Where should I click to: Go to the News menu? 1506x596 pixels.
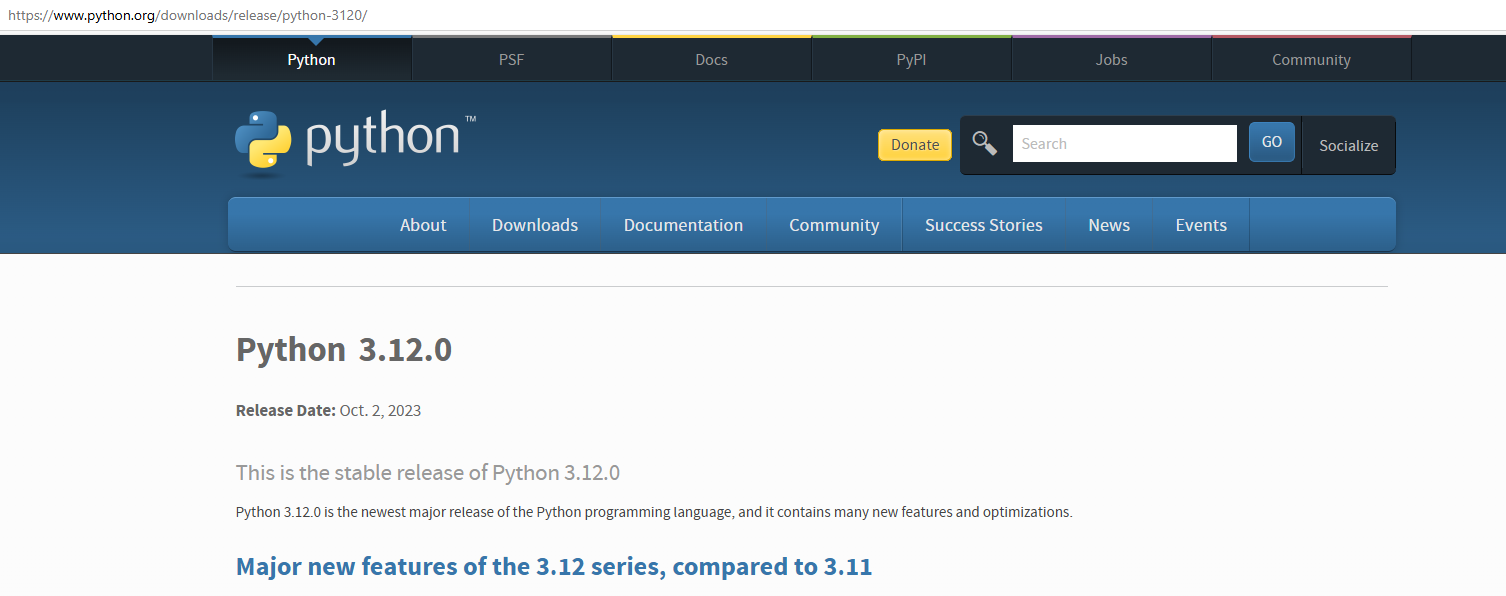(x=1109, y=225)
